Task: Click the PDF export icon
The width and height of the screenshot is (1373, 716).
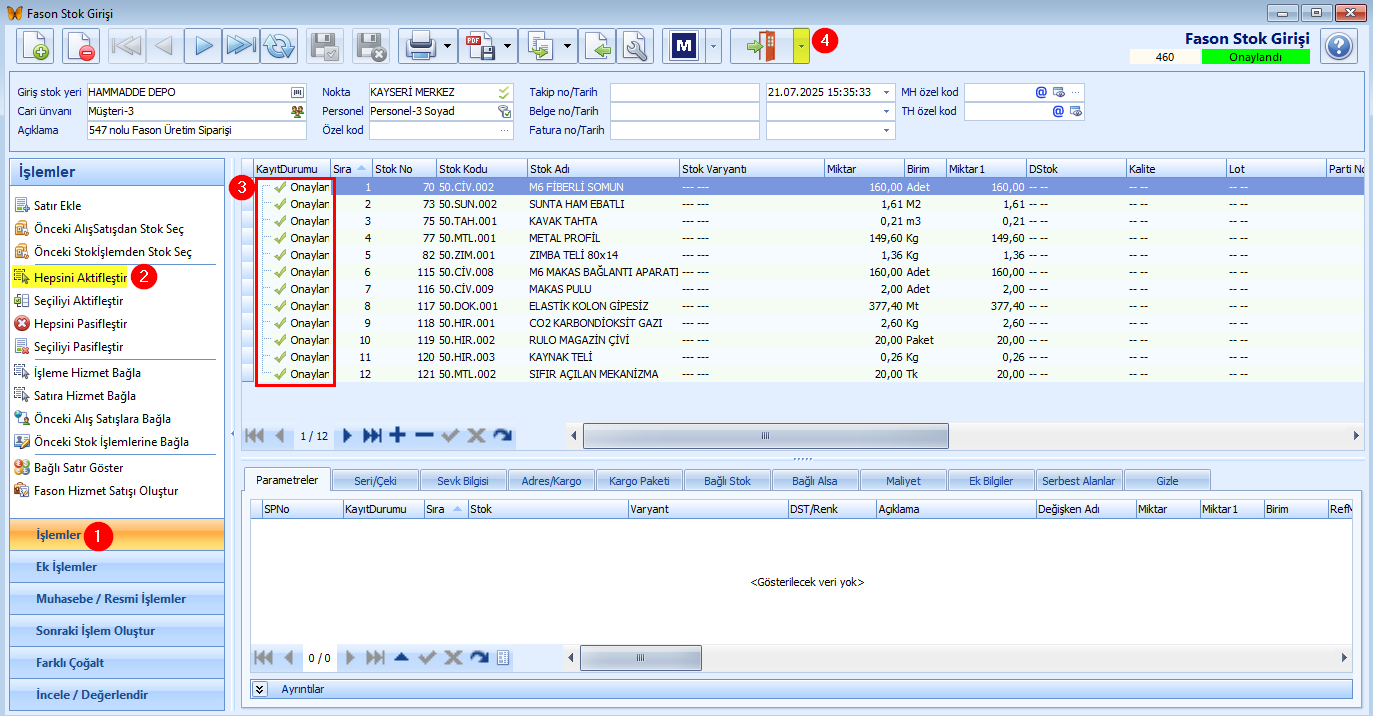Action: tap(481, 46)
